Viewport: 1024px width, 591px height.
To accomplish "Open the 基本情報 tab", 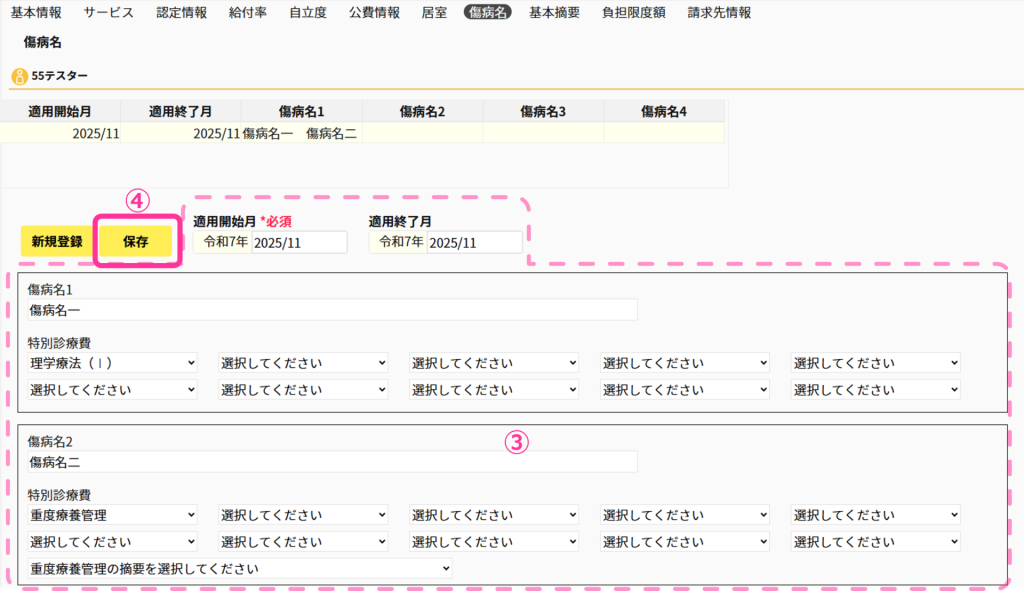I will coord(36,13).
